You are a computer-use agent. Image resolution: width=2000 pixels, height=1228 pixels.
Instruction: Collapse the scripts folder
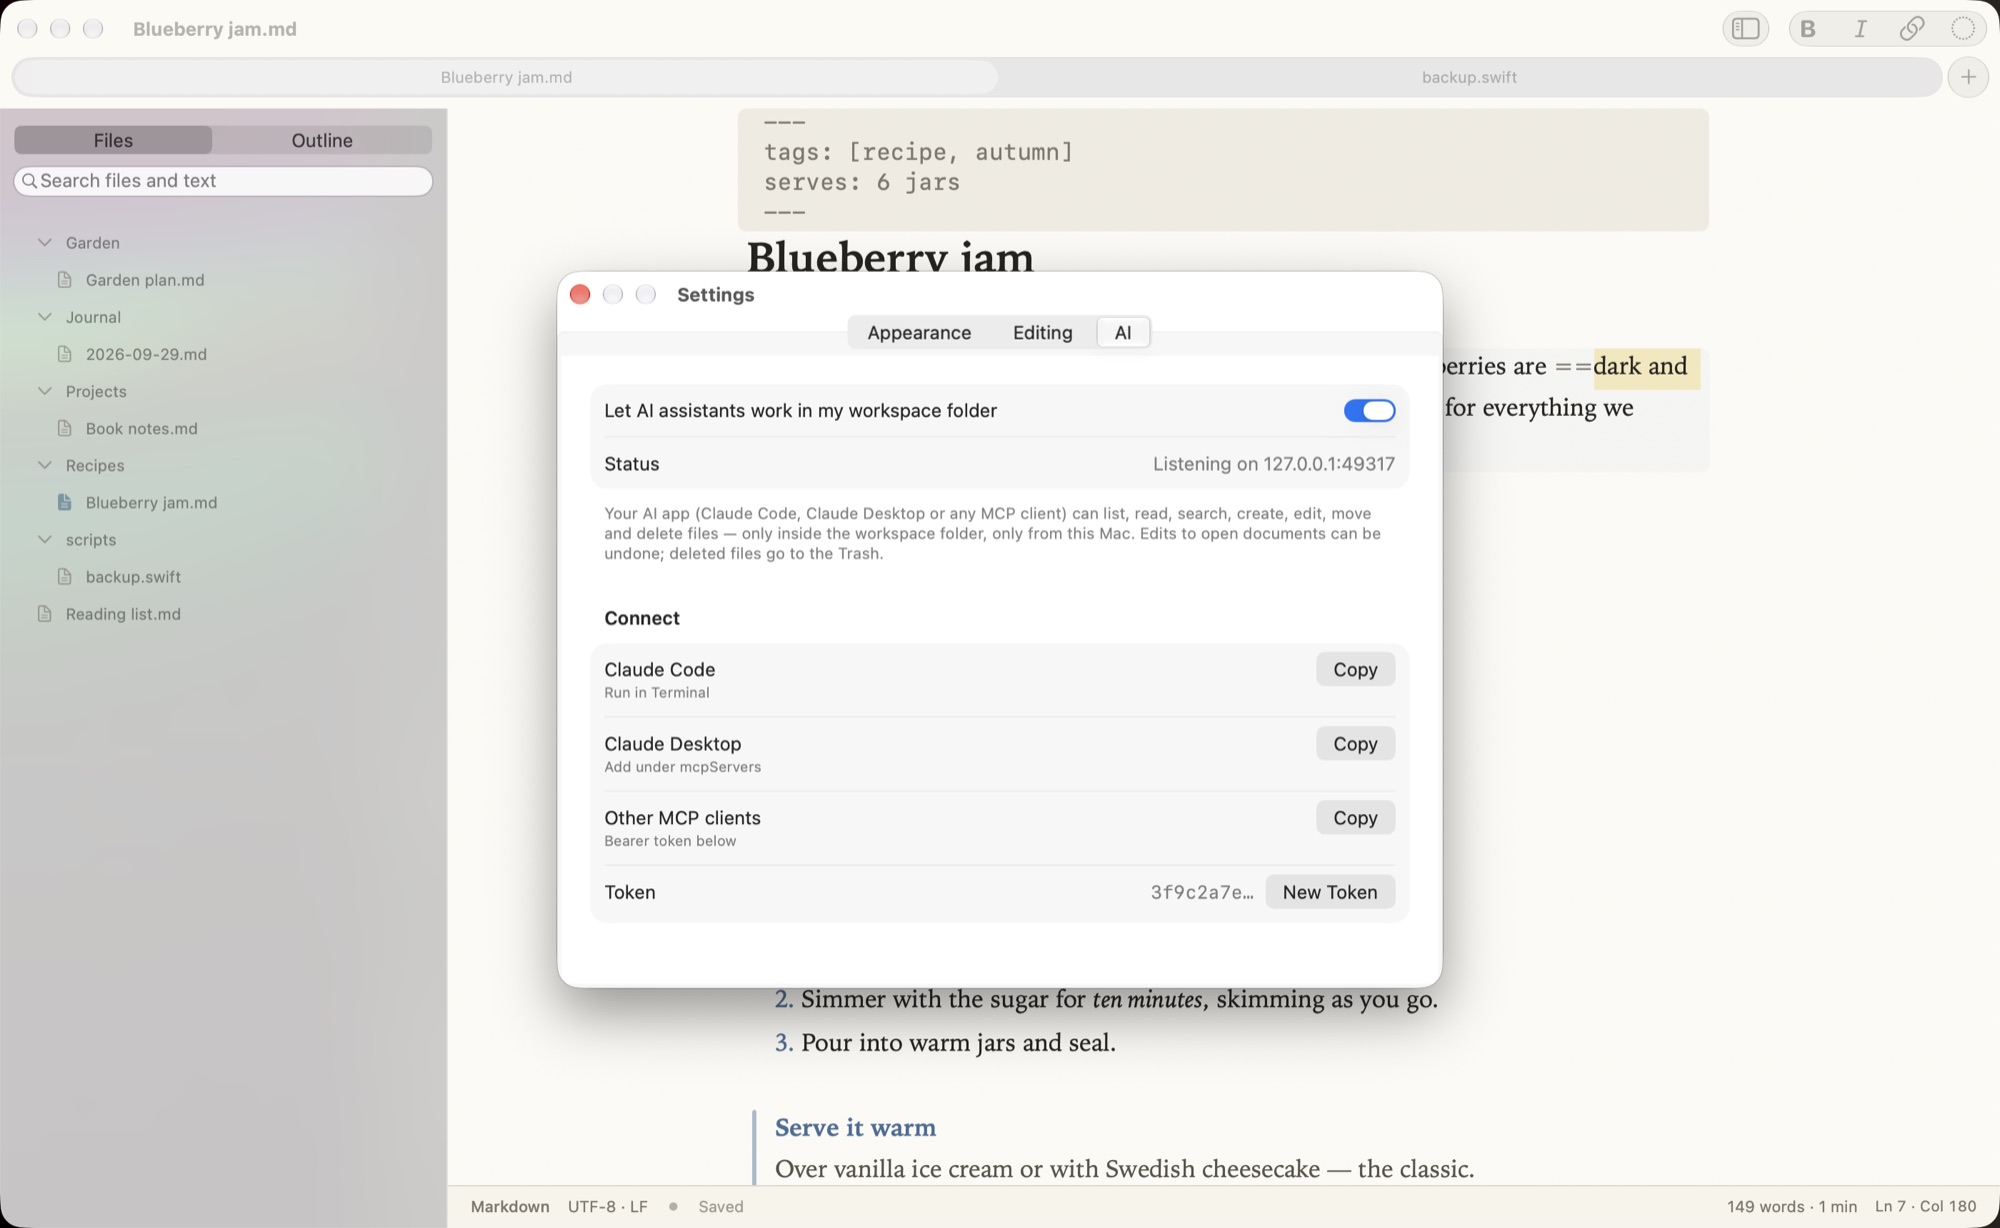tap(45, 540)
